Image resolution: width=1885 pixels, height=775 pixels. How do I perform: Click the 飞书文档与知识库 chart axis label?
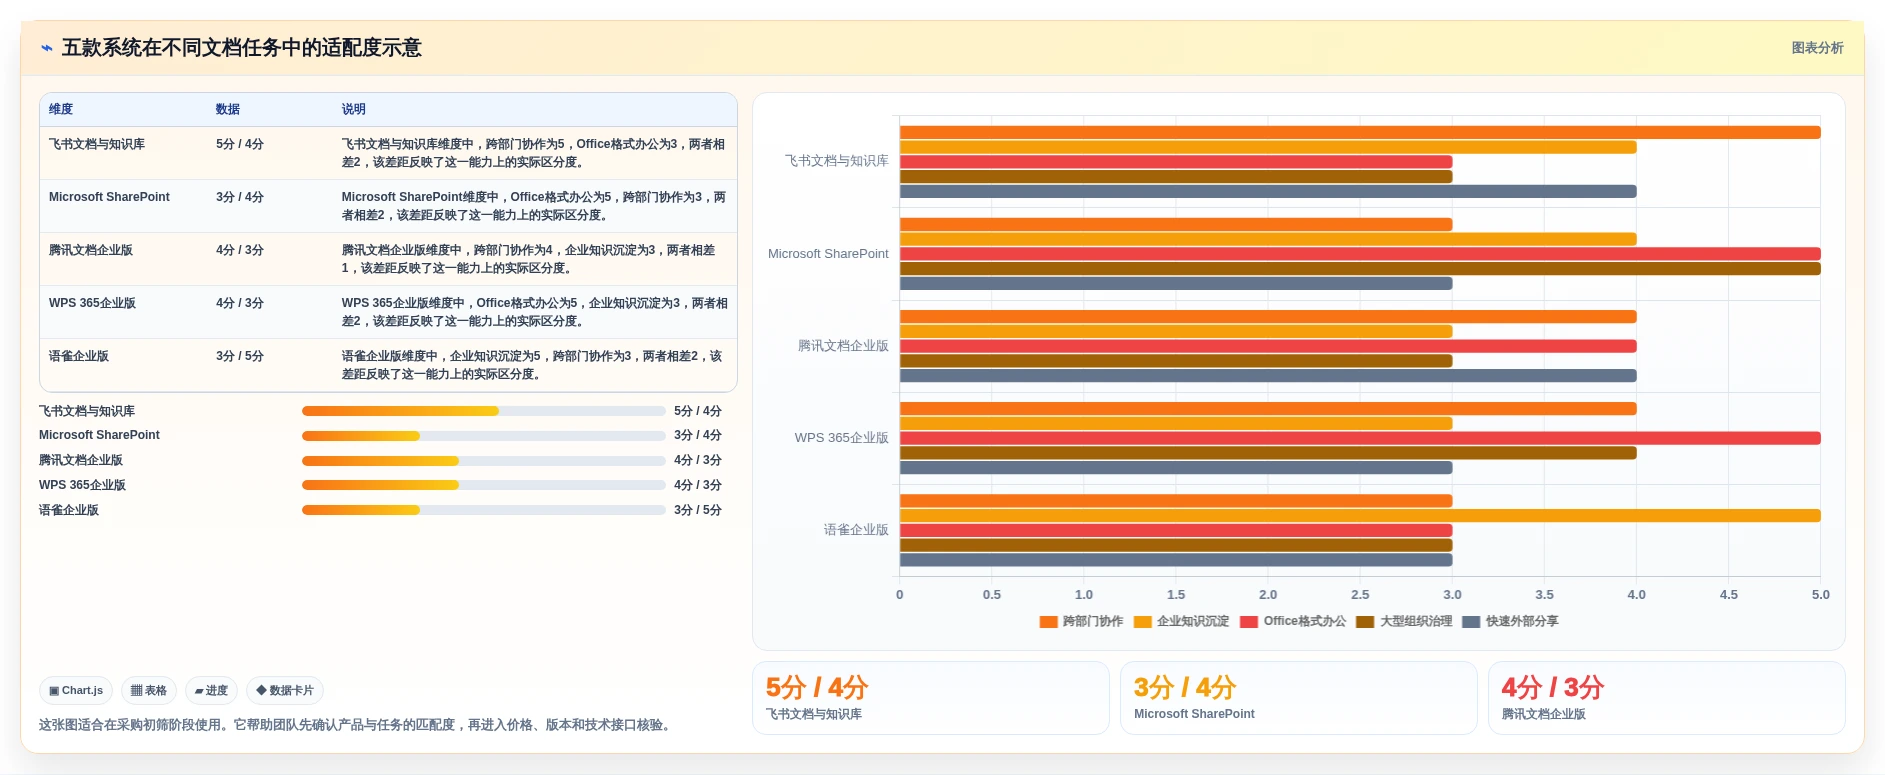[x=837, y=161]
